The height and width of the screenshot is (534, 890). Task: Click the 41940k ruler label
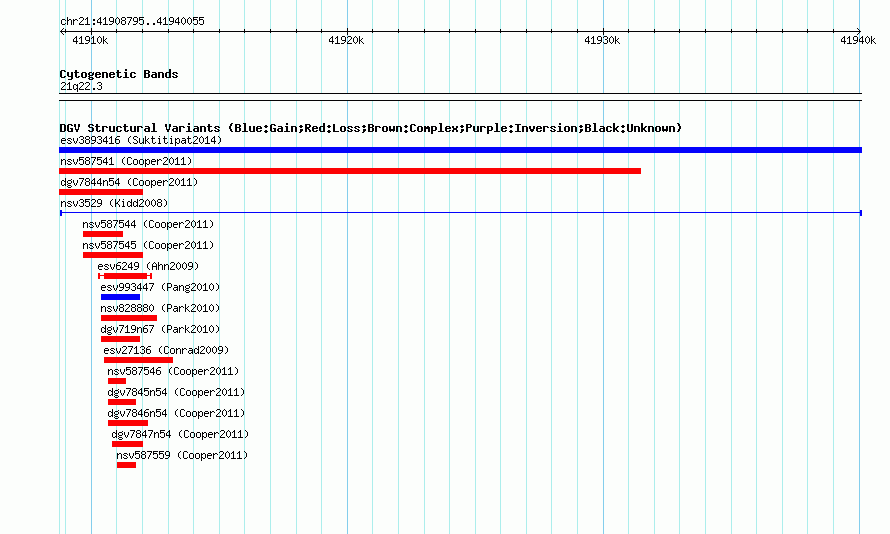pyautogui.click(x=858, y=40)
